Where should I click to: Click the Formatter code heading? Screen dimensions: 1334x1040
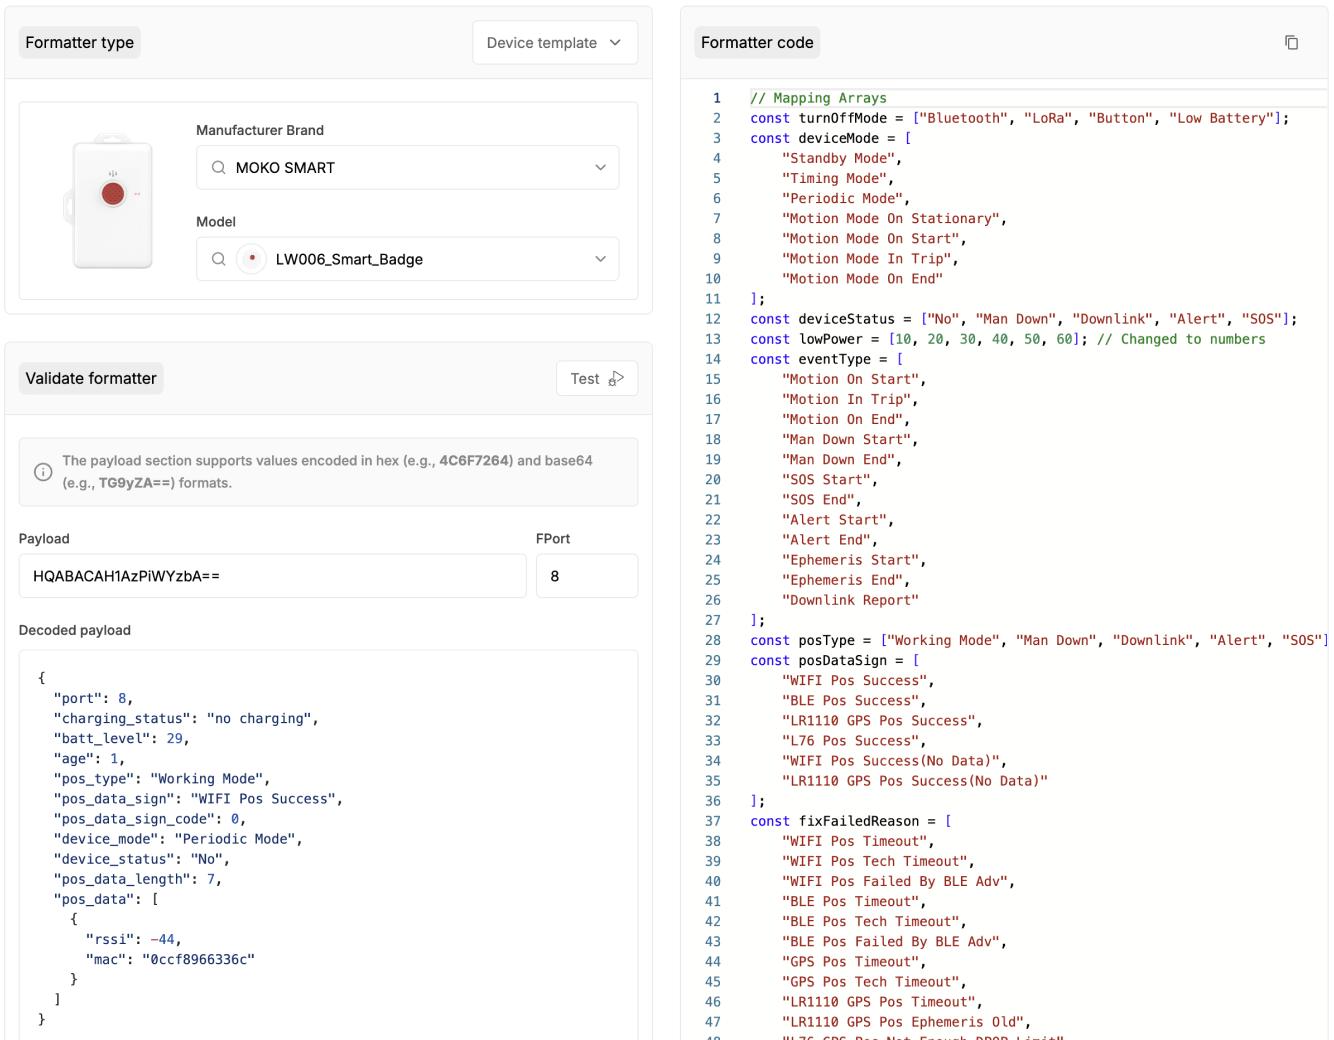point(757,42)
